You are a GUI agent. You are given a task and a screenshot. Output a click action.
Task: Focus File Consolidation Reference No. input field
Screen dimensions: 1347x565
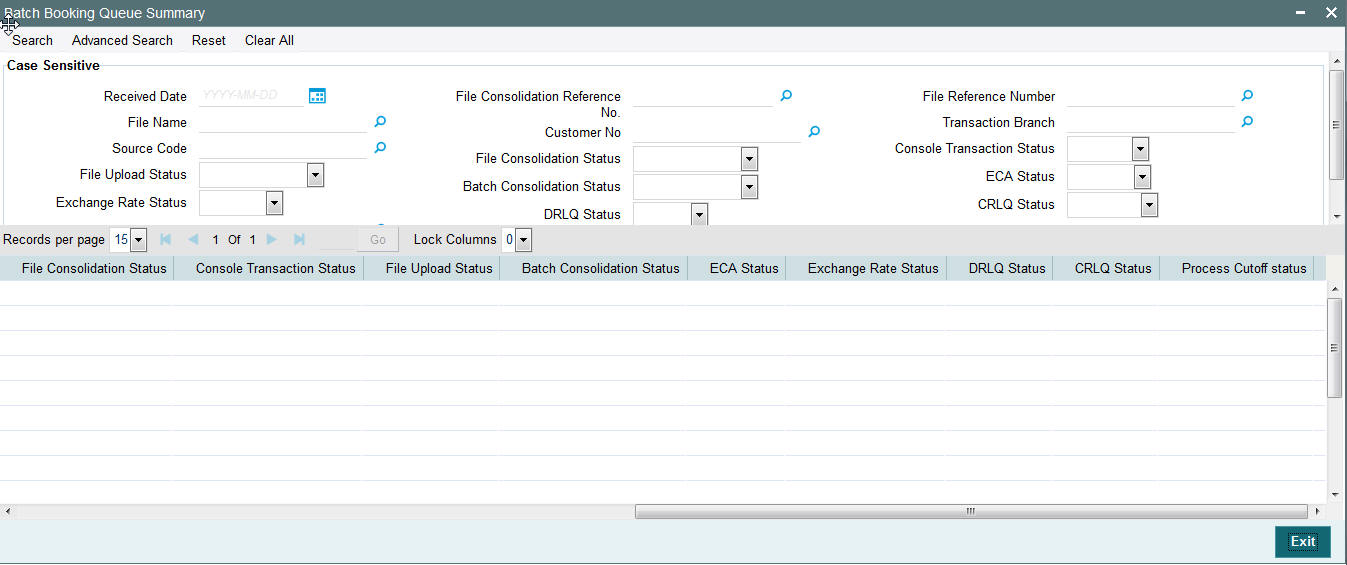(x=703, y=96)
